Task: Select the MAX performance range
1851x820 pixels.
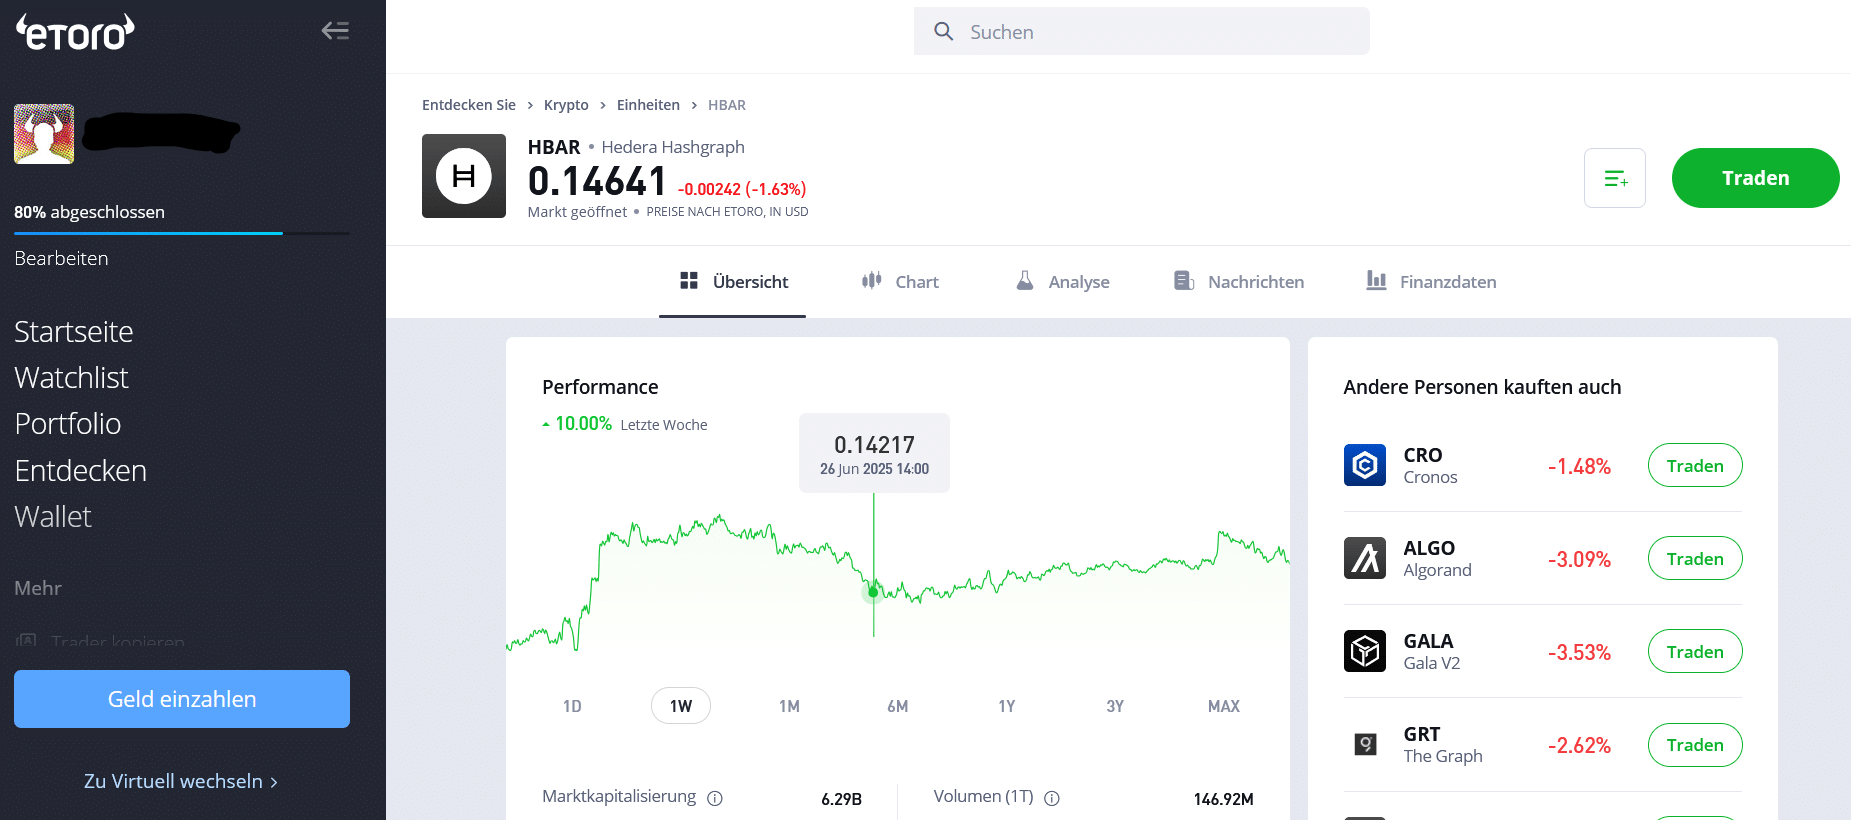Action: [x=1224, y=706]
